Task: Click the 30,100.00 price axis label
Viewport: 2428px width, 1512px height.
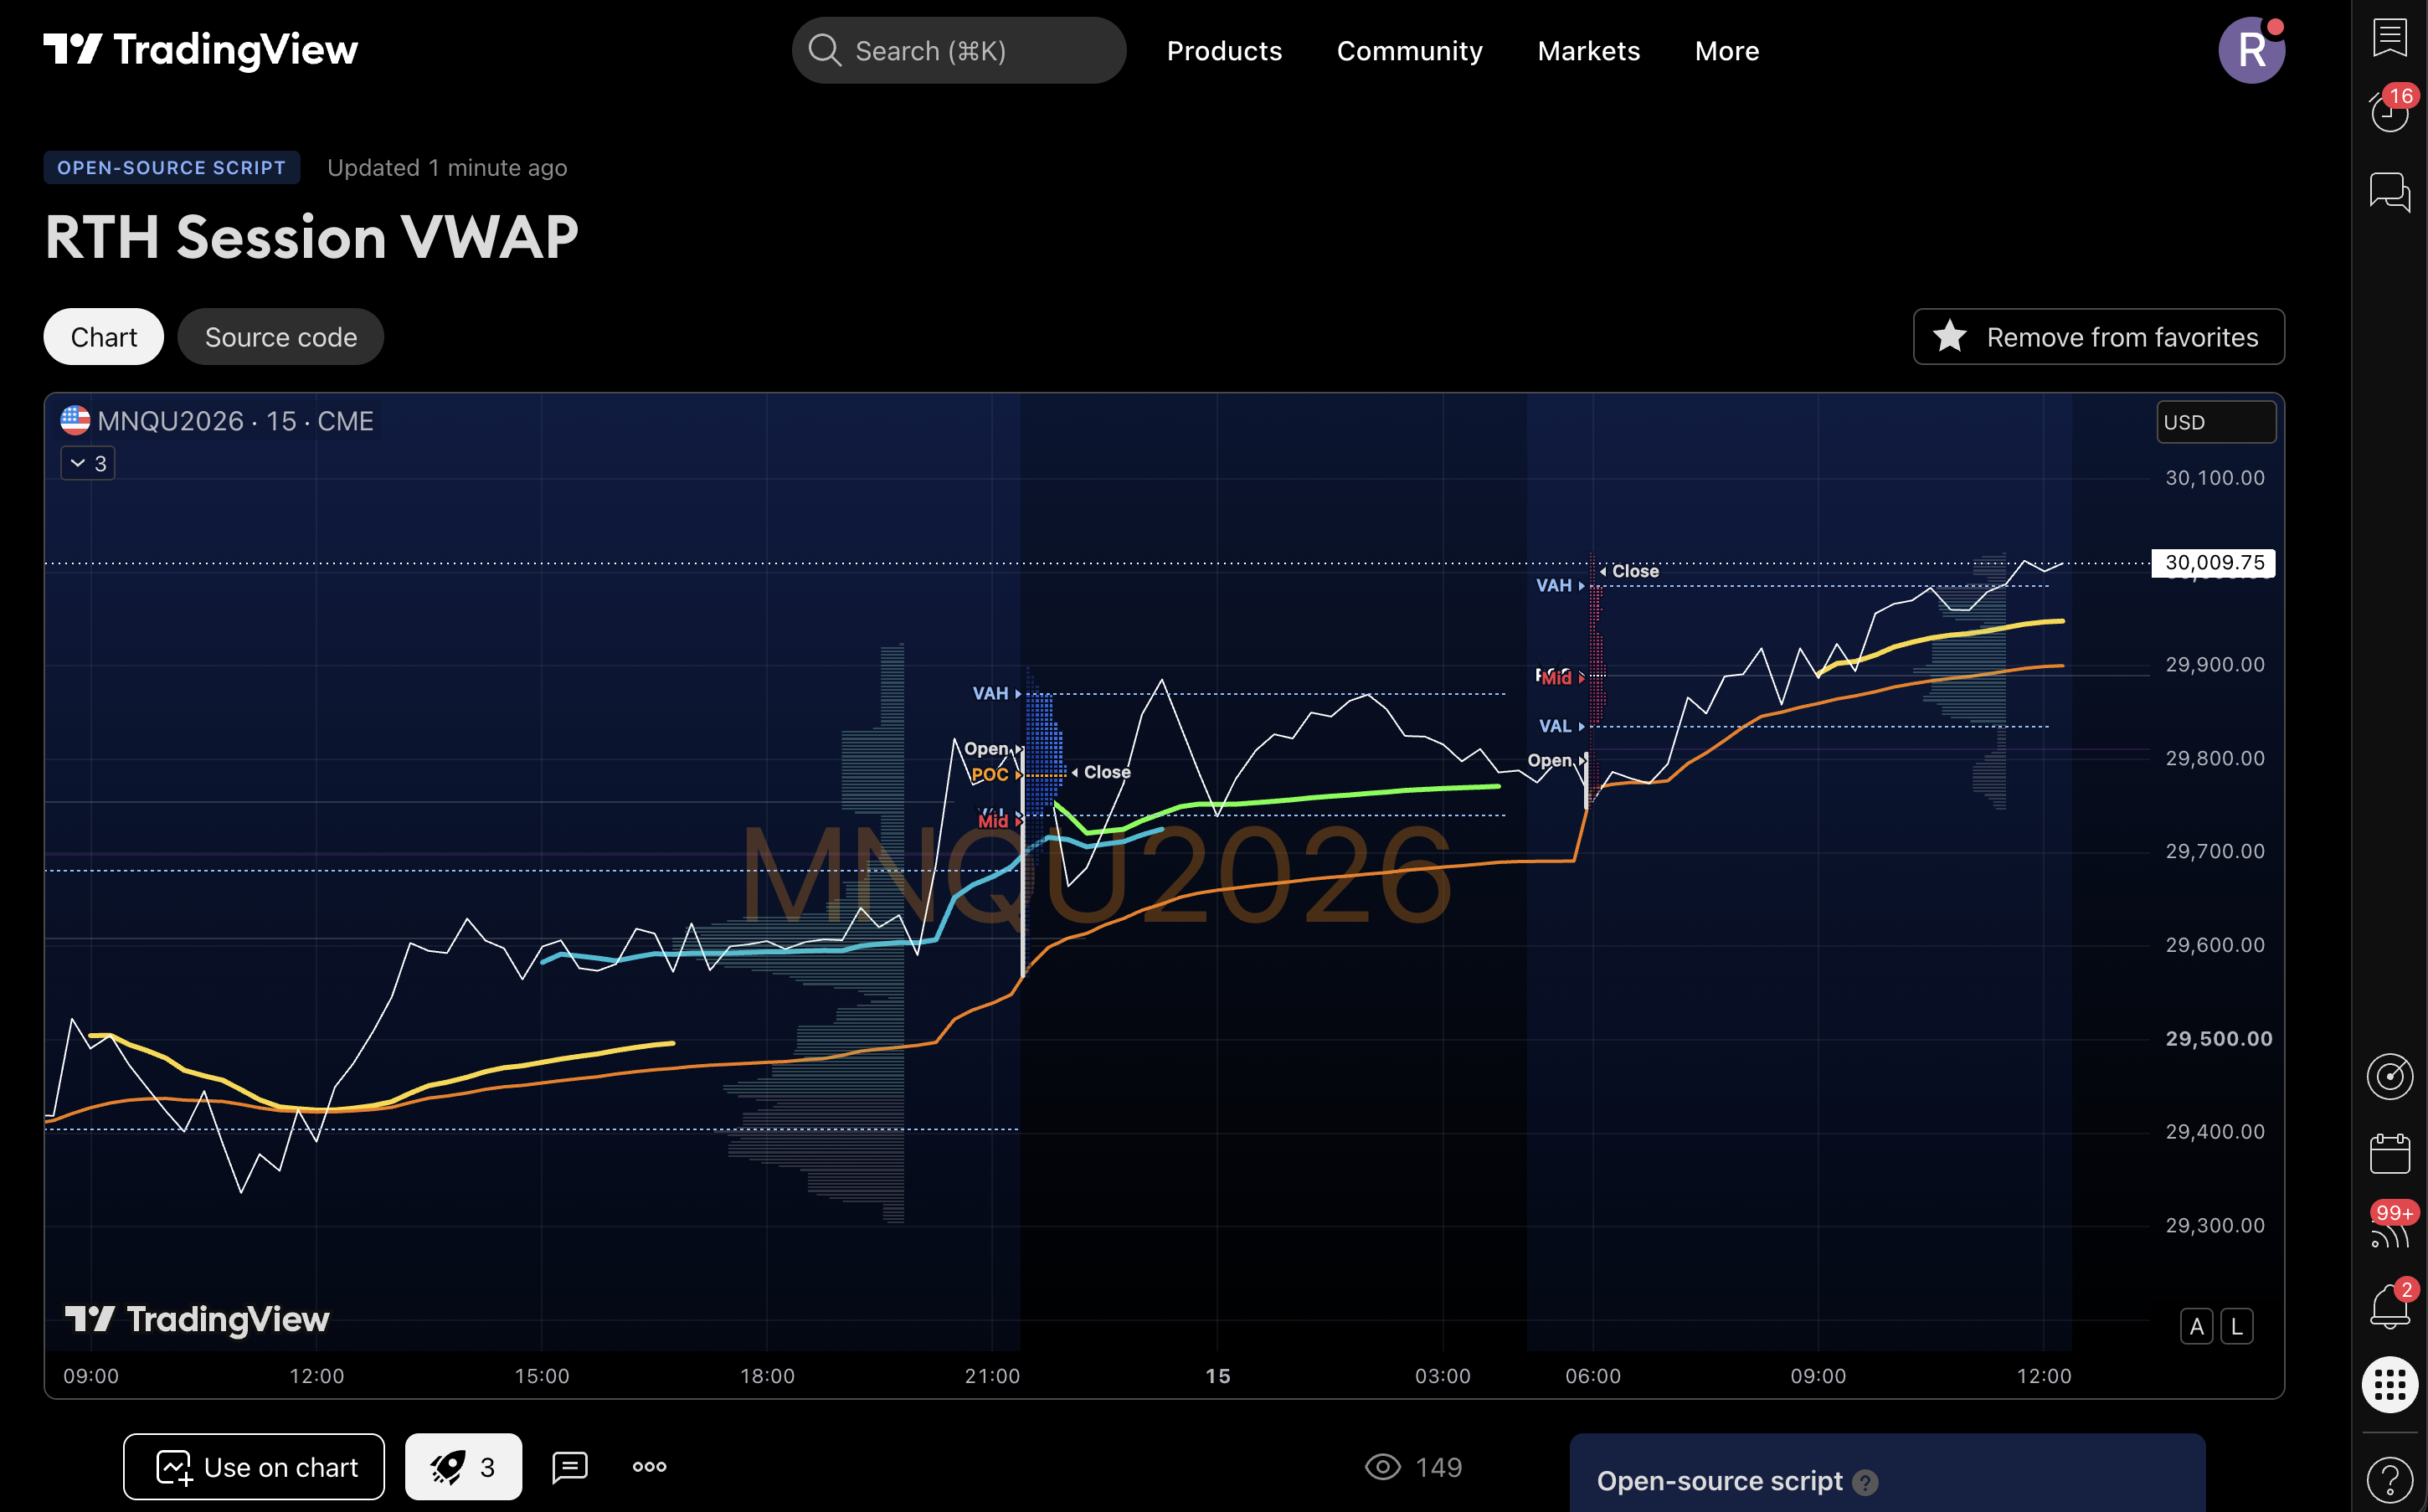Action: 2214,478
